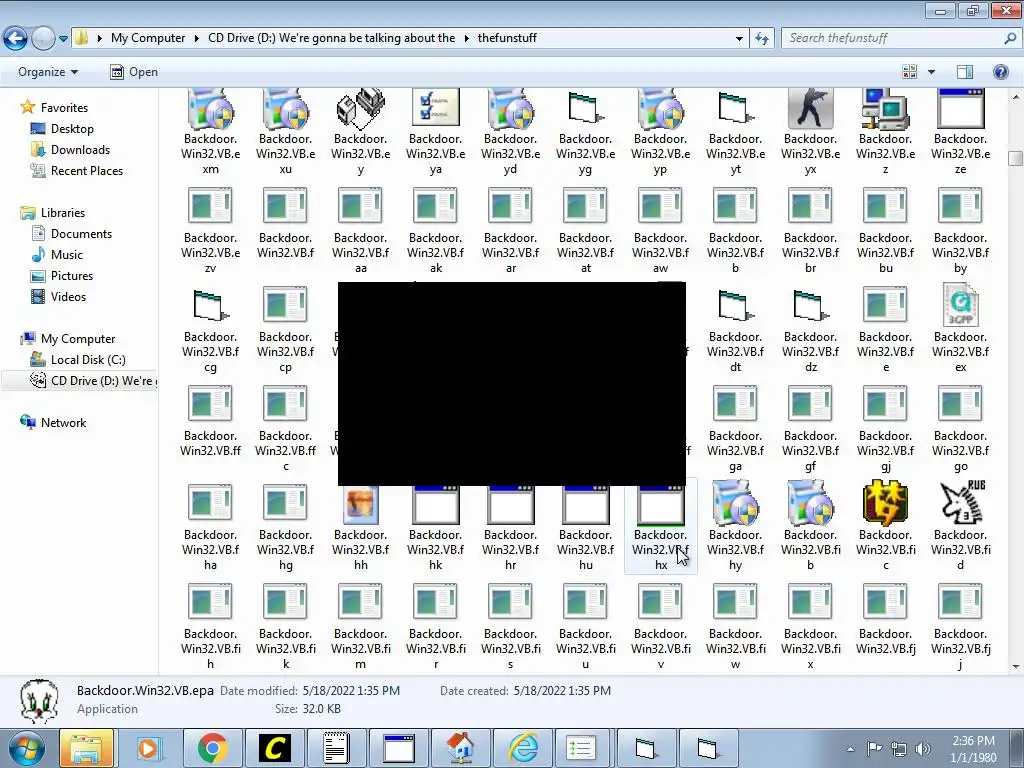Screen dimensions: 1024x768
Task: Select Music library
Action: [x=67, y=255]
